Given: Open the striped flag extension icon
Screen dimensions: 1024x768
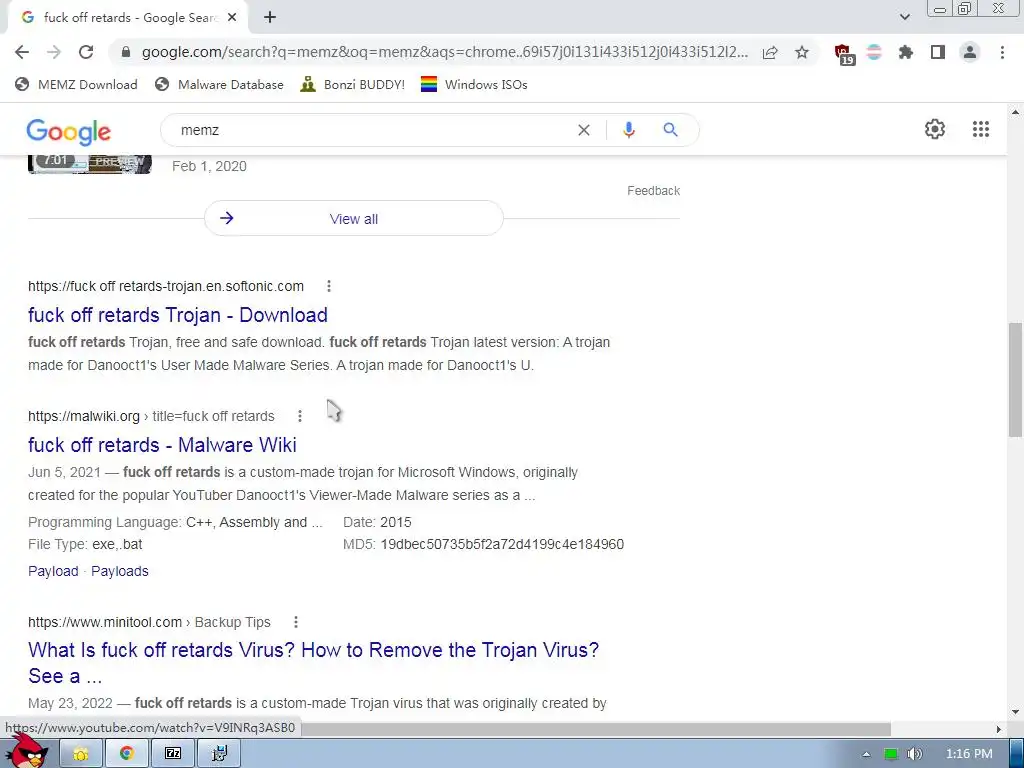Looking at the screenshot, I should 874,52.
